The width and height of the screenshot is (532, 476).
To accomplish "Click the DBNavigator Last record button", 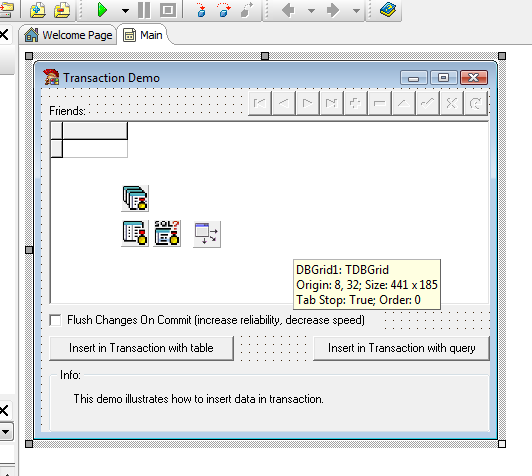I will [331, 103].
